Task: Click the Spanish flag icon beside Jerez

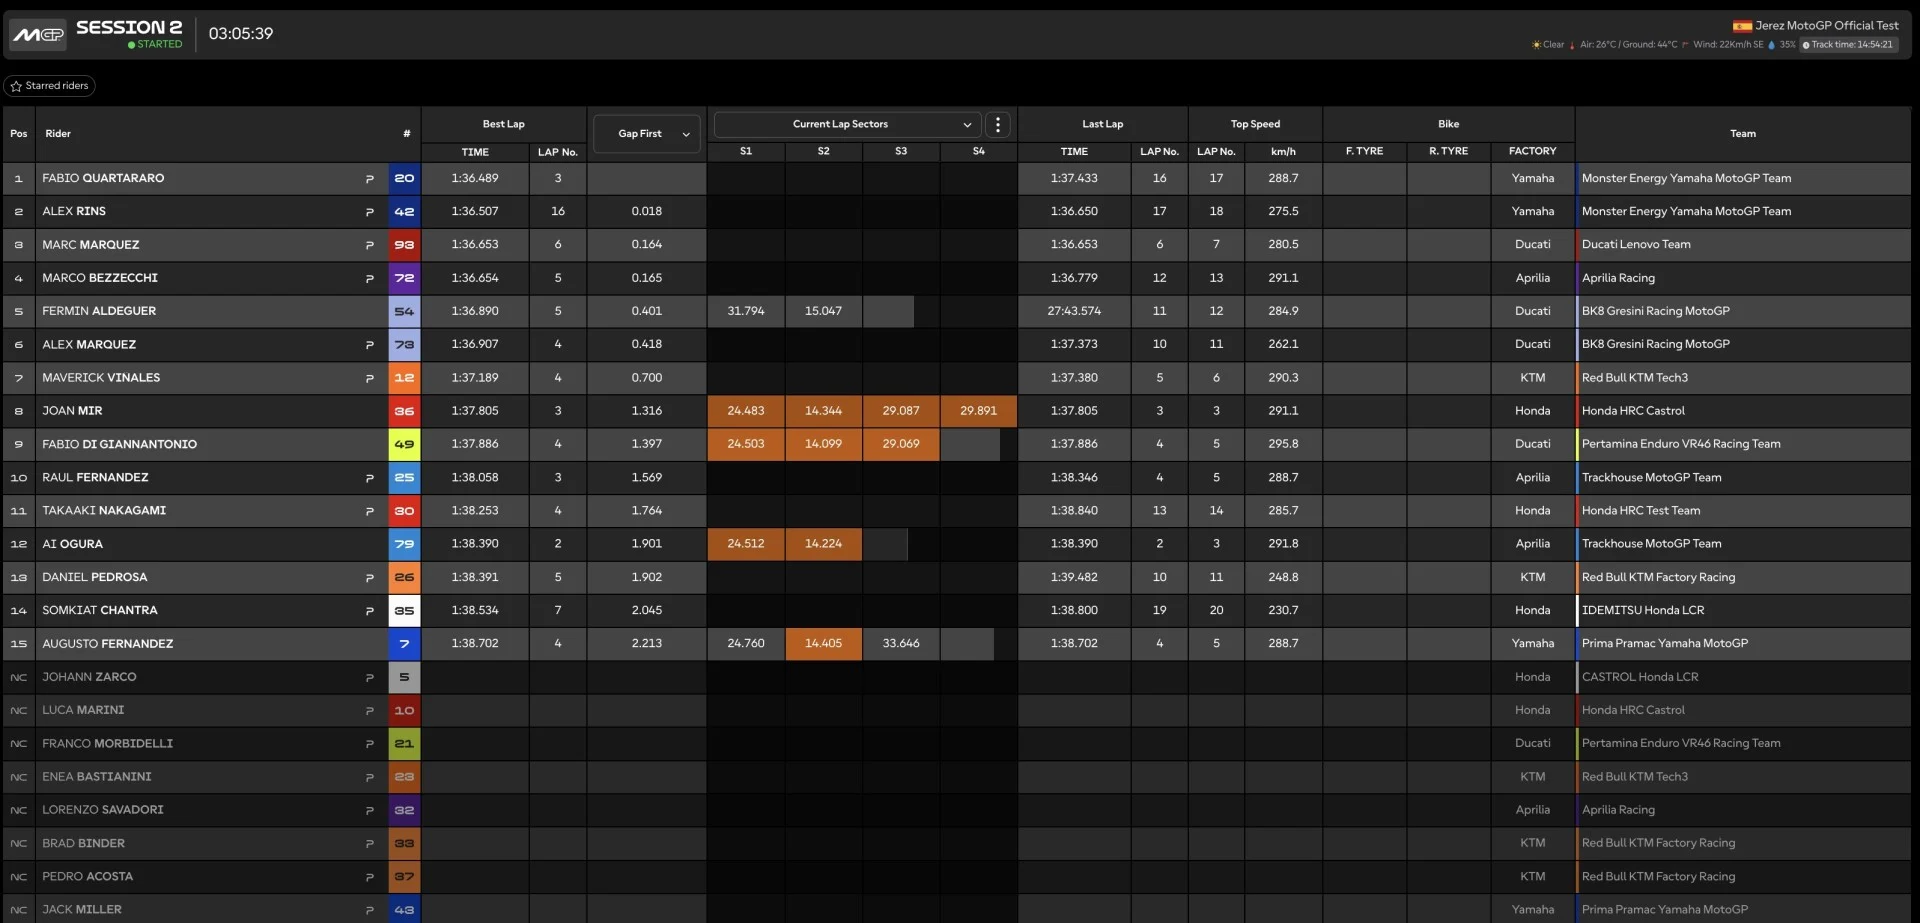Action: [1742, 26]
